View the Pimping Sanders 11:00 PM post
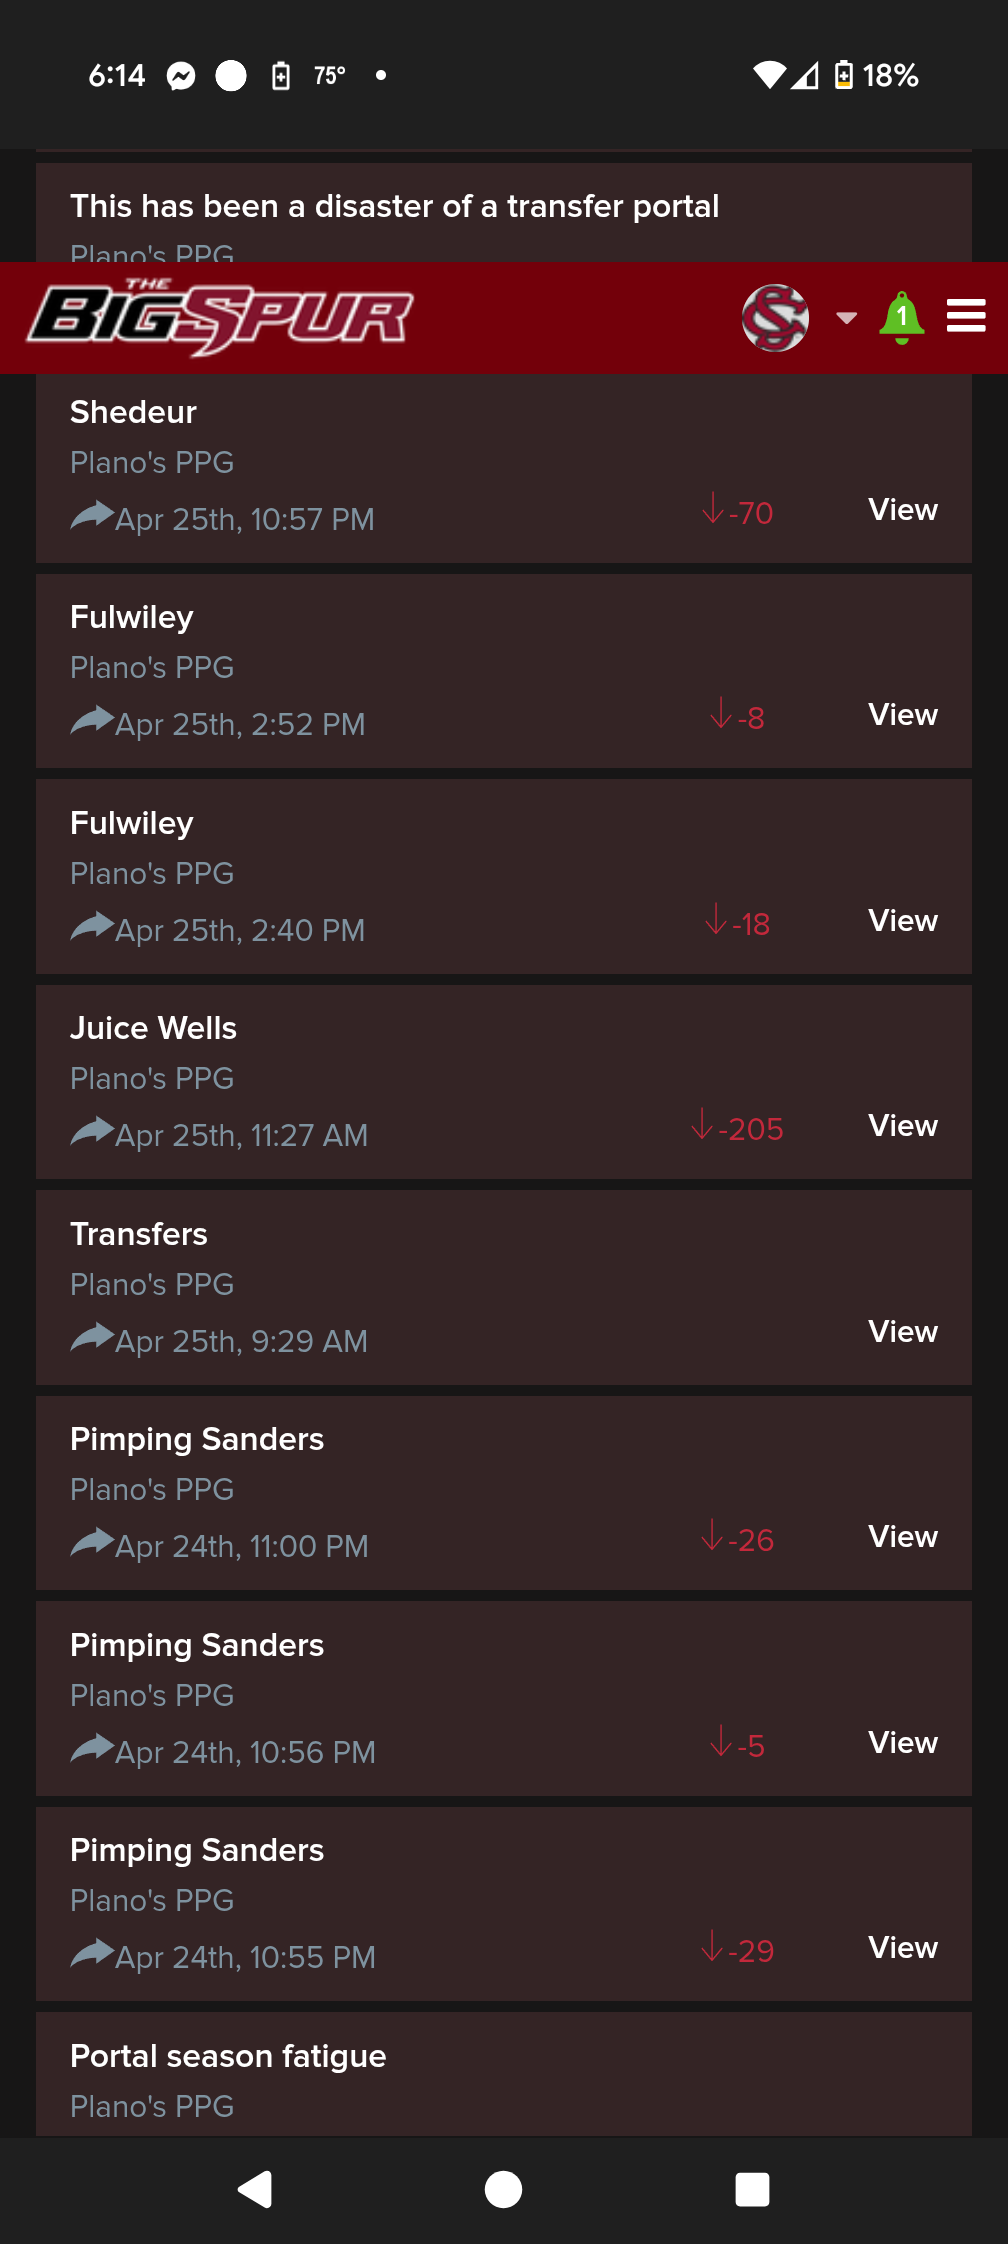This screenshot has width=1008, height=2244. click(902, 1537)
